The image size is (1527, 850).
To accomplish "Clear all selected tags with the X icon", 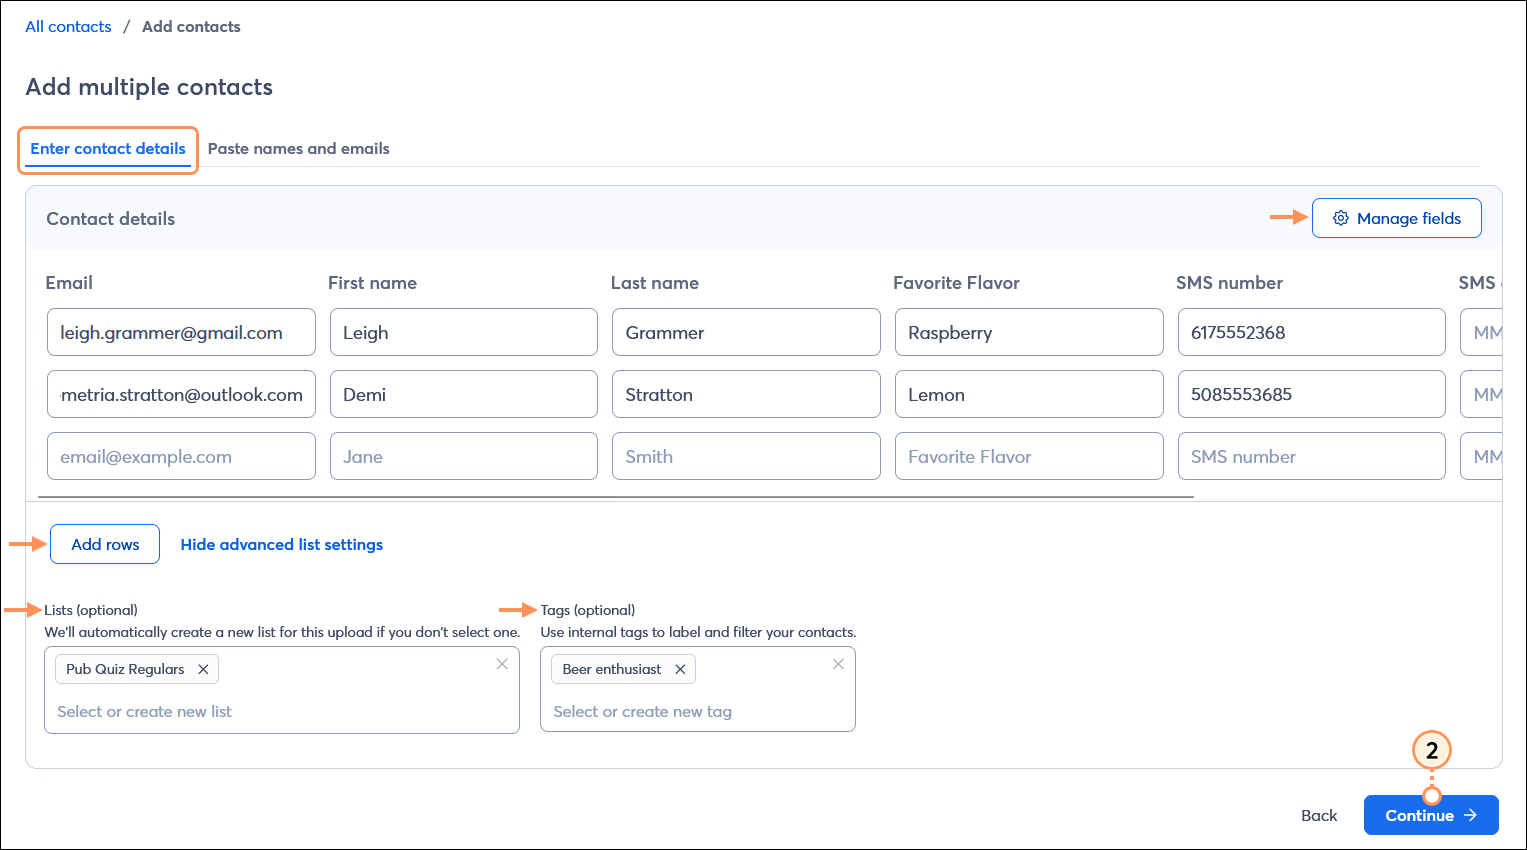I will pyautogui.click(x=838, y=664).
